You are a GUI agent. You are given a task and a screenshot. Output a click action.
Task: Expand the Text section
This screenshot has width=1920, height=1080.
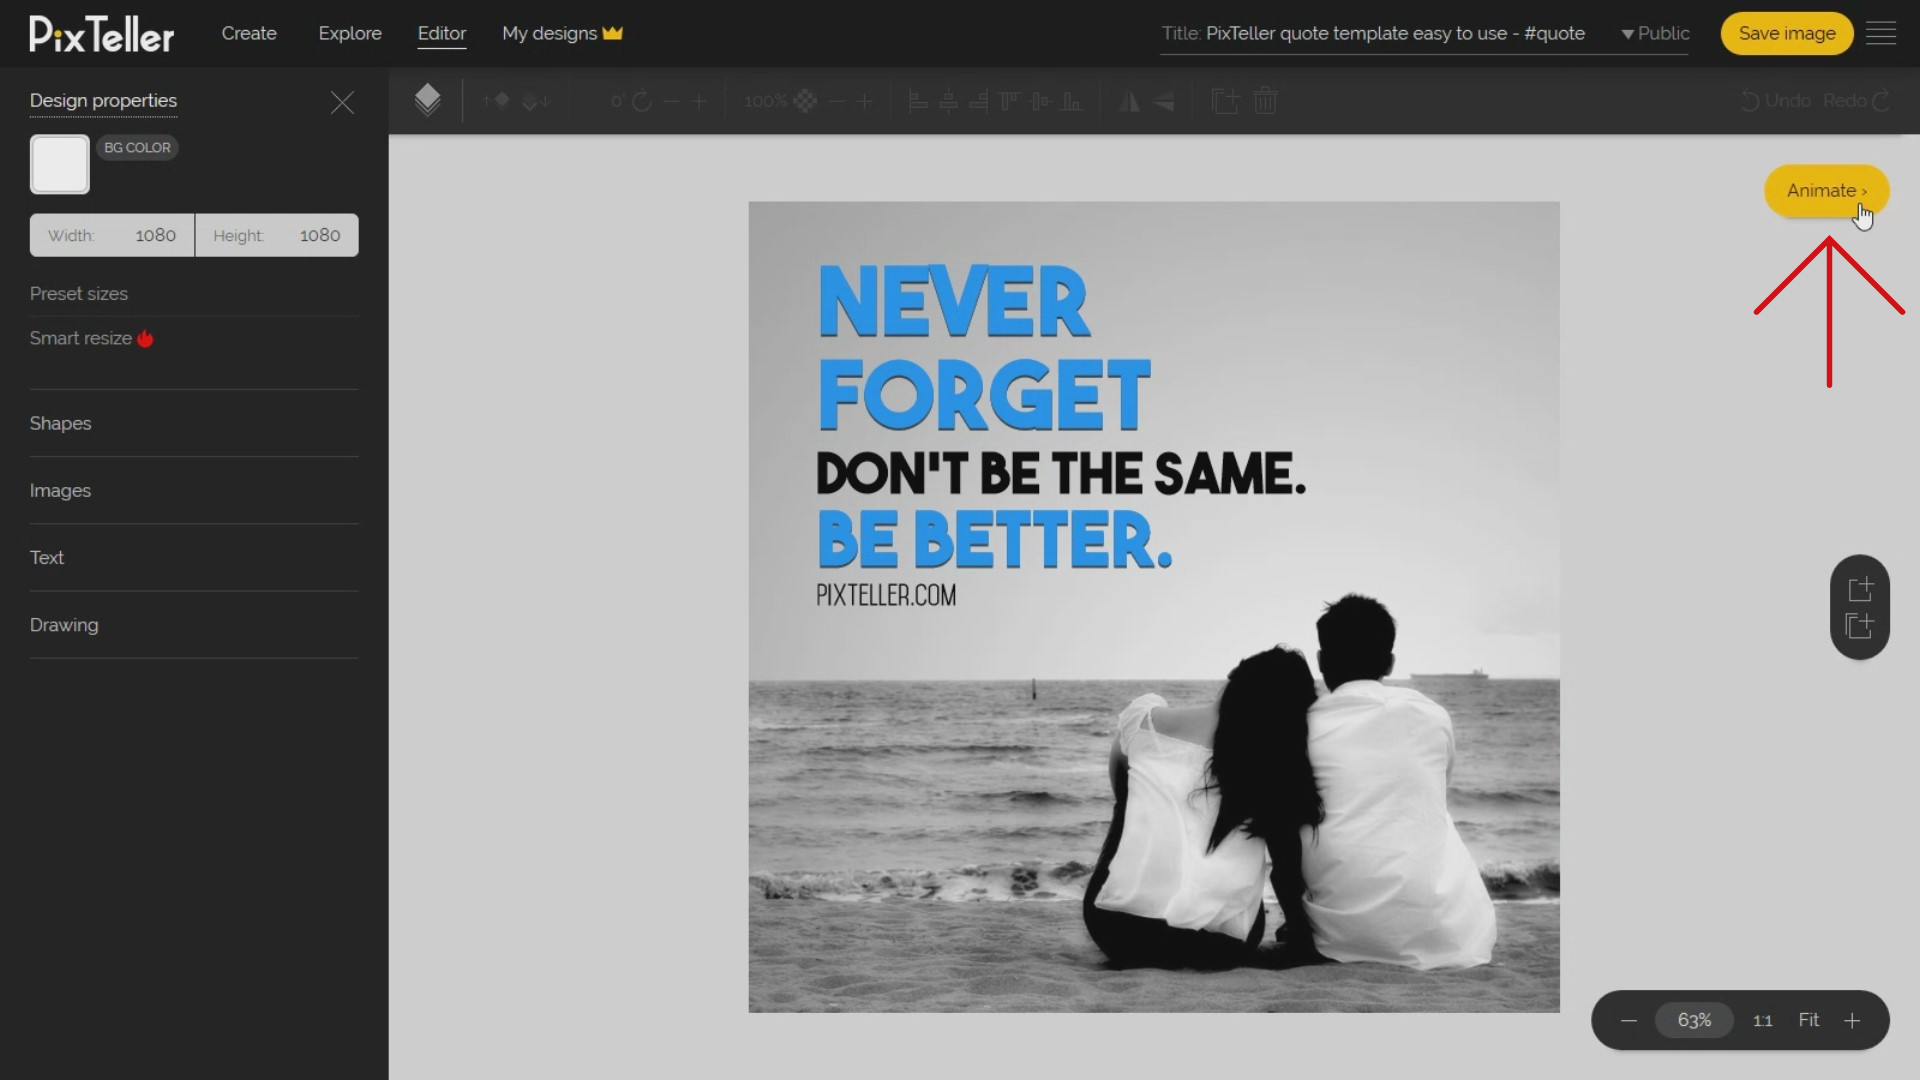point(194,557)
